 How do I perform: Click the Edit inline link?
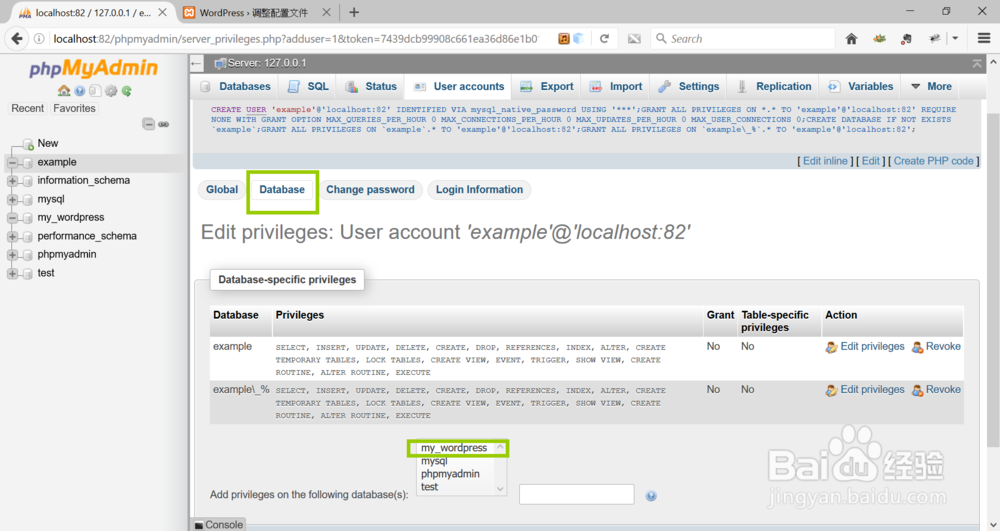825,161
